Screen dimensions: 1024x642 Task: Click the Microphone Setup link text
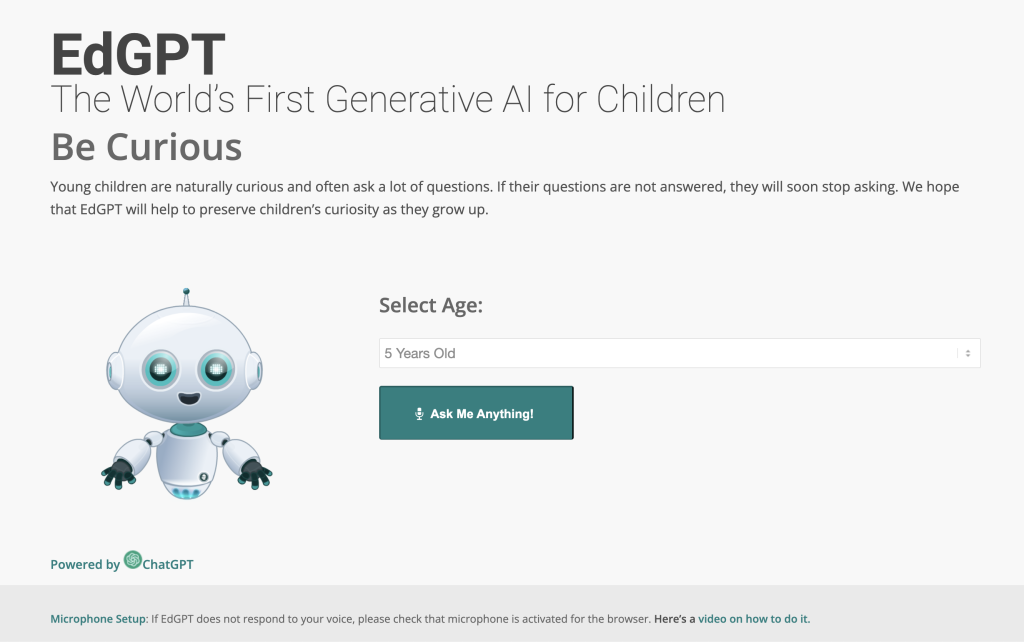point(98,618)
